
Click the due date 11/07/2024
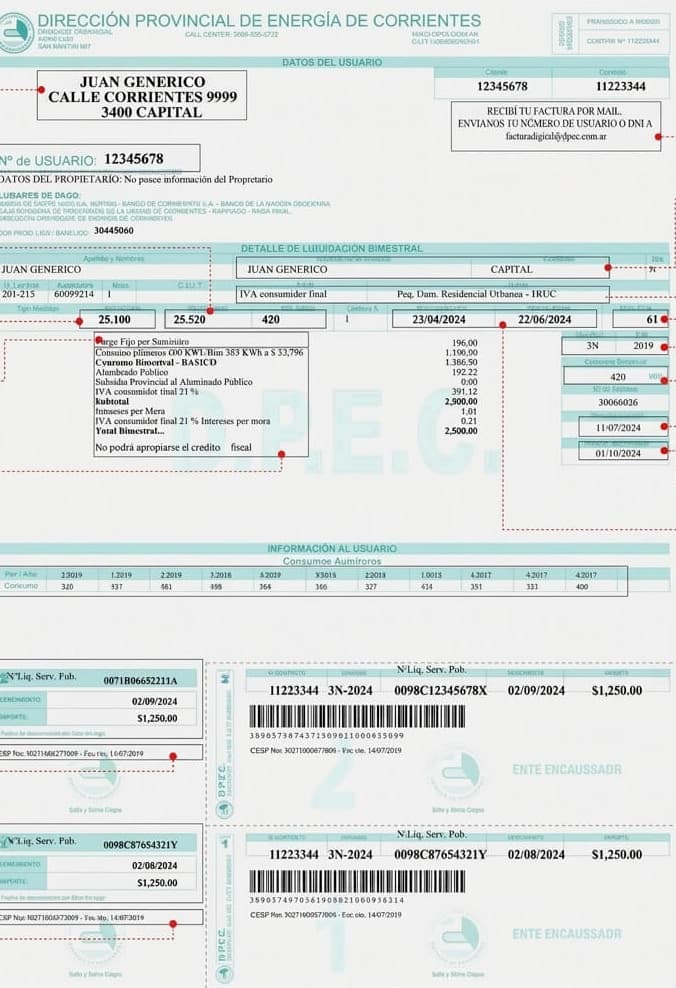618,428
